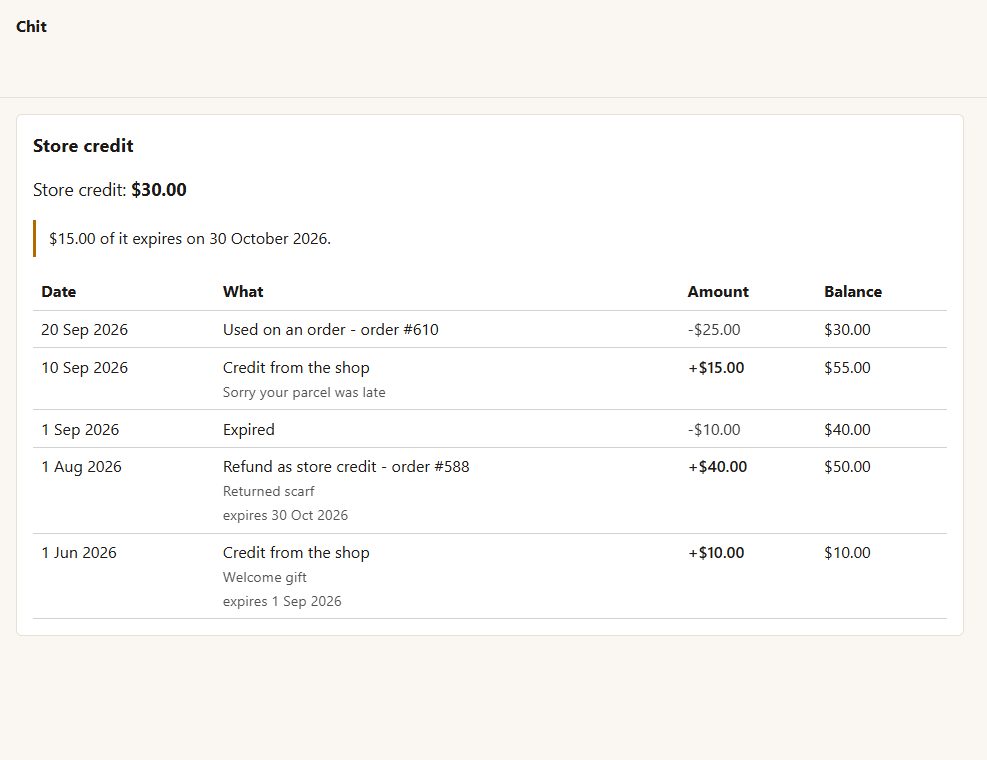Click the +$40.00 refund amount
This screenshot has height=760, width=987.
(717, 467)
